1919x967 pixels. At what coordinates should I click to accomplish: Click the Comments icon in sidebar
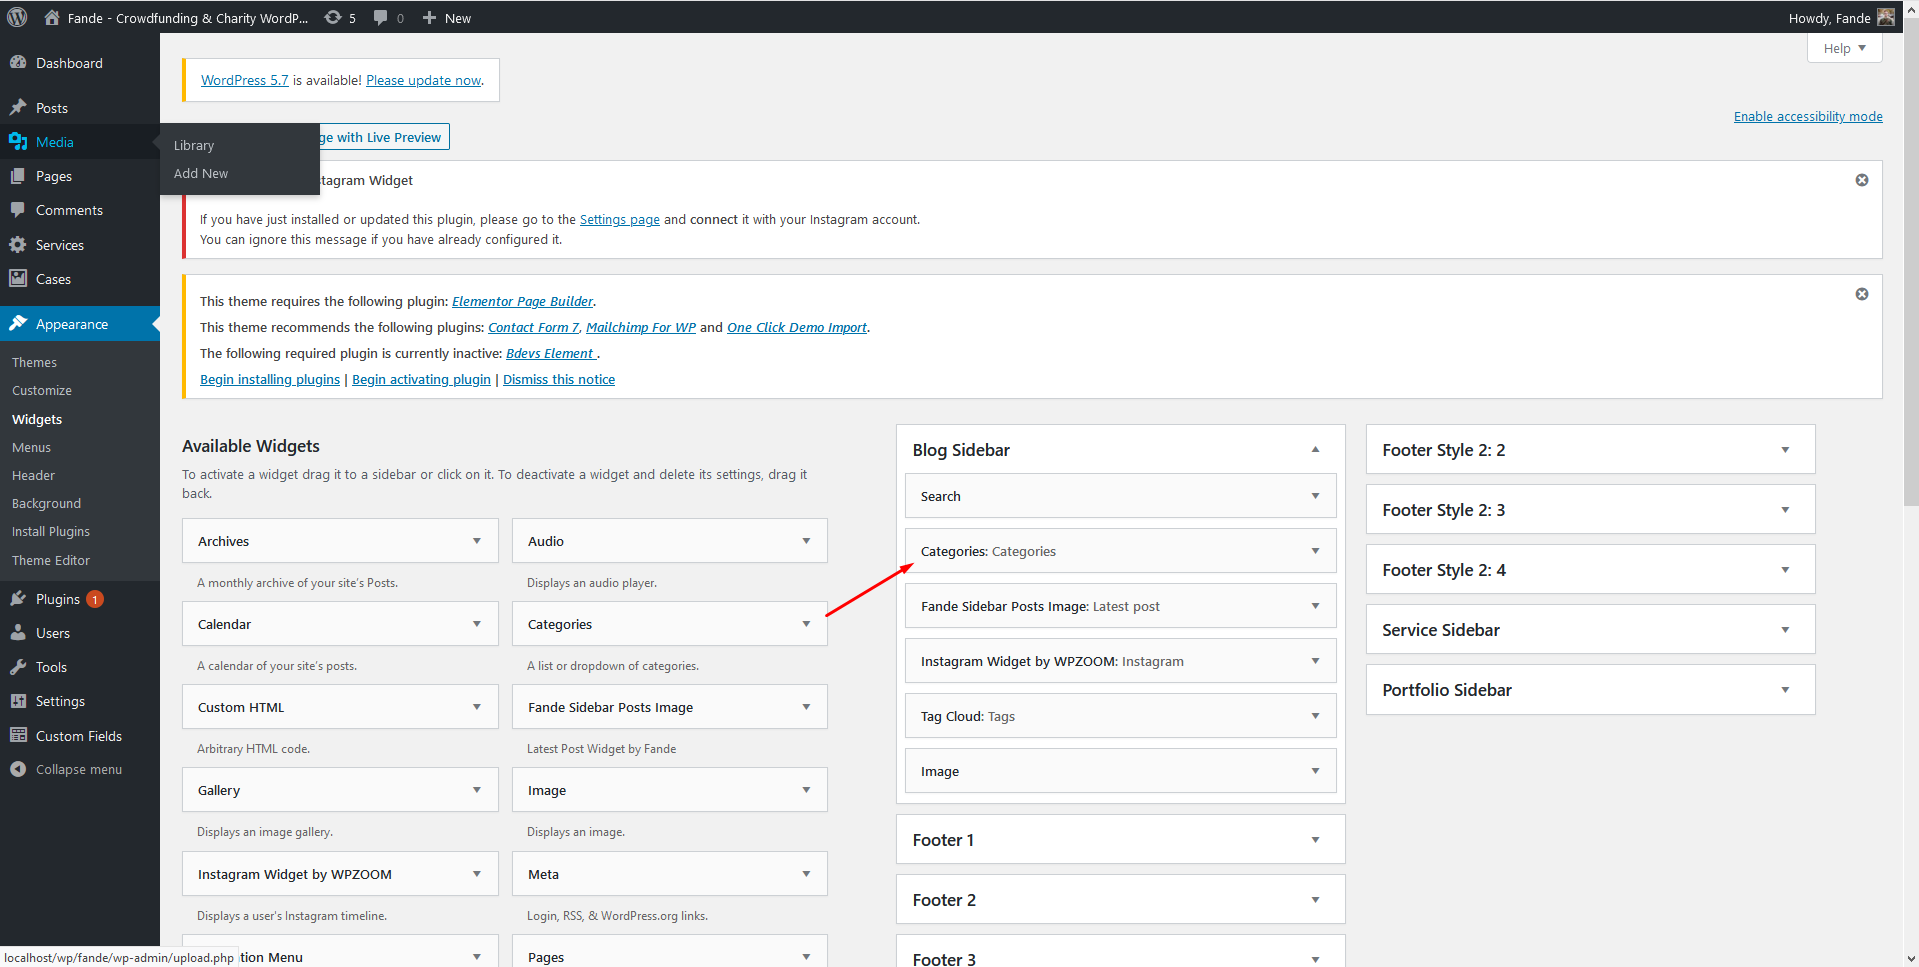18,210
